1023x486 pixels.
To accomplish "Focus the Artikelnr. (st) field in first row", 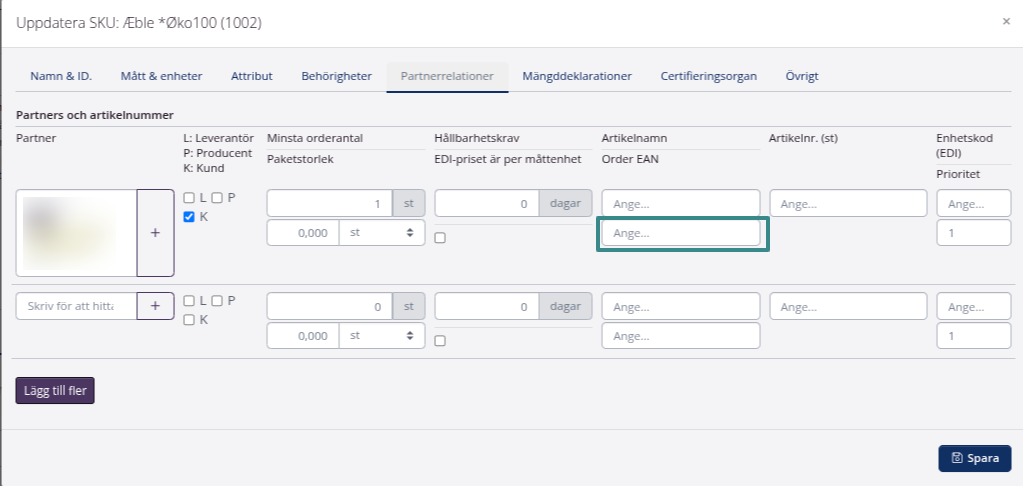I will tap(848, 203).
